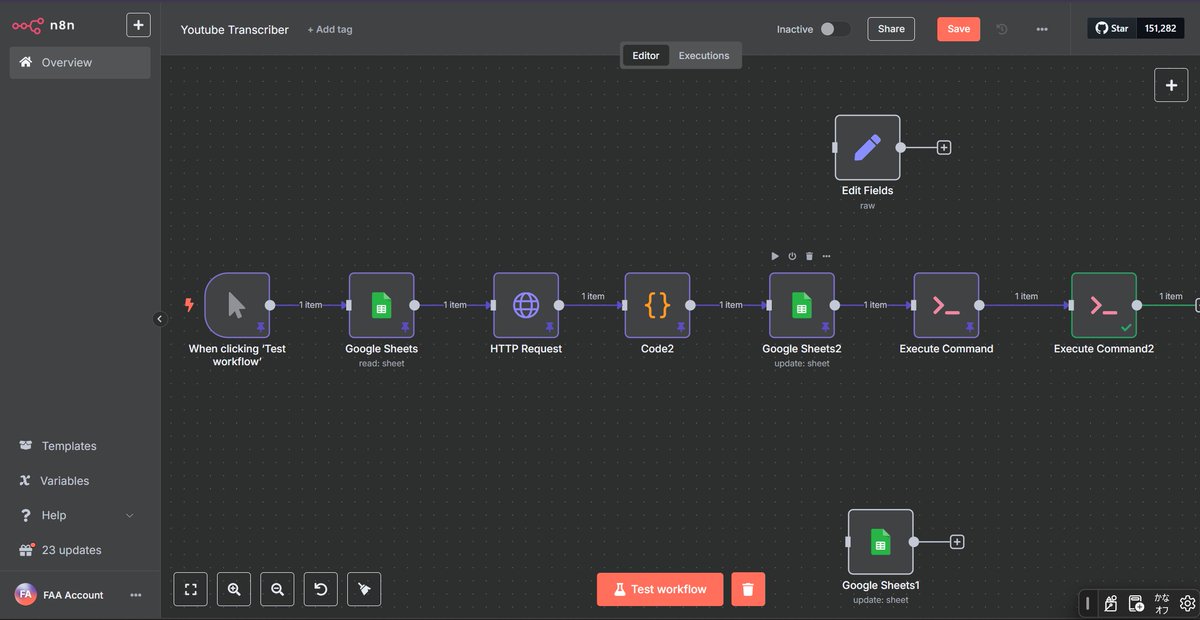Open the add node panel plus button
The height and width of the screenshot is (620, 1200).
(1171, 85)
